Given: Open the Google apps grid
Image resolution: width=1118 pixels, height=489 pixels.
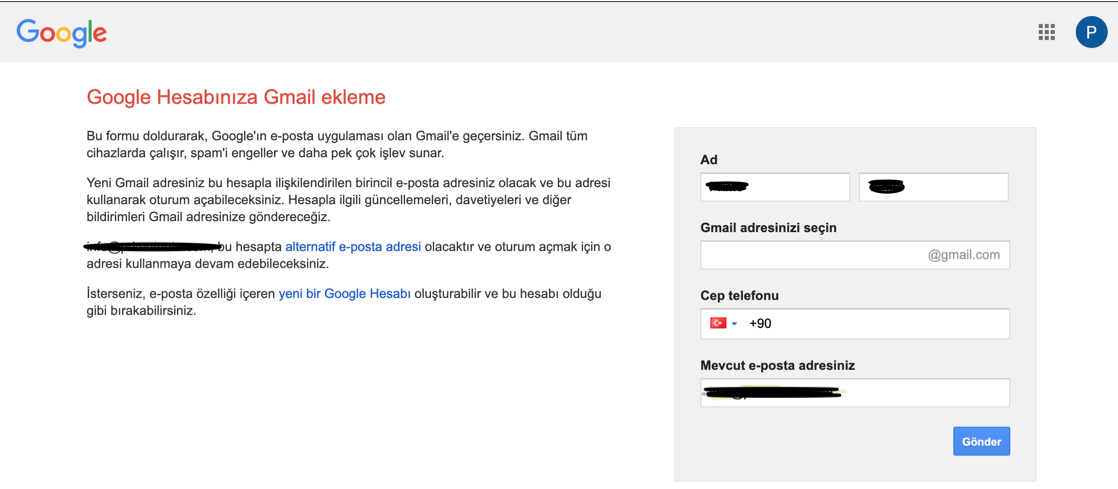Looking at the screenshot, I should coord(1046,32).
